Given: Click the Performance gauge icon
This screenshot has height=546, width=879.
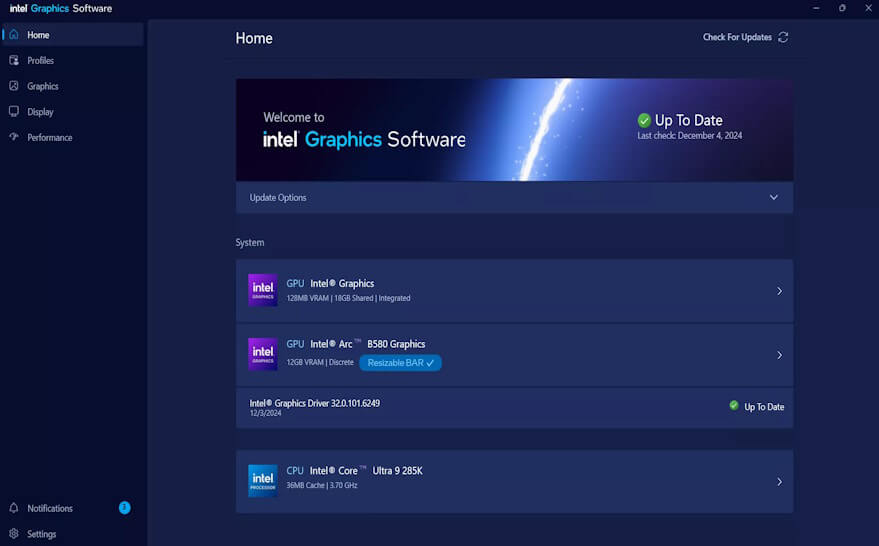Looking at the screenshot, I should pyautogui.click(x=14, y=137).
